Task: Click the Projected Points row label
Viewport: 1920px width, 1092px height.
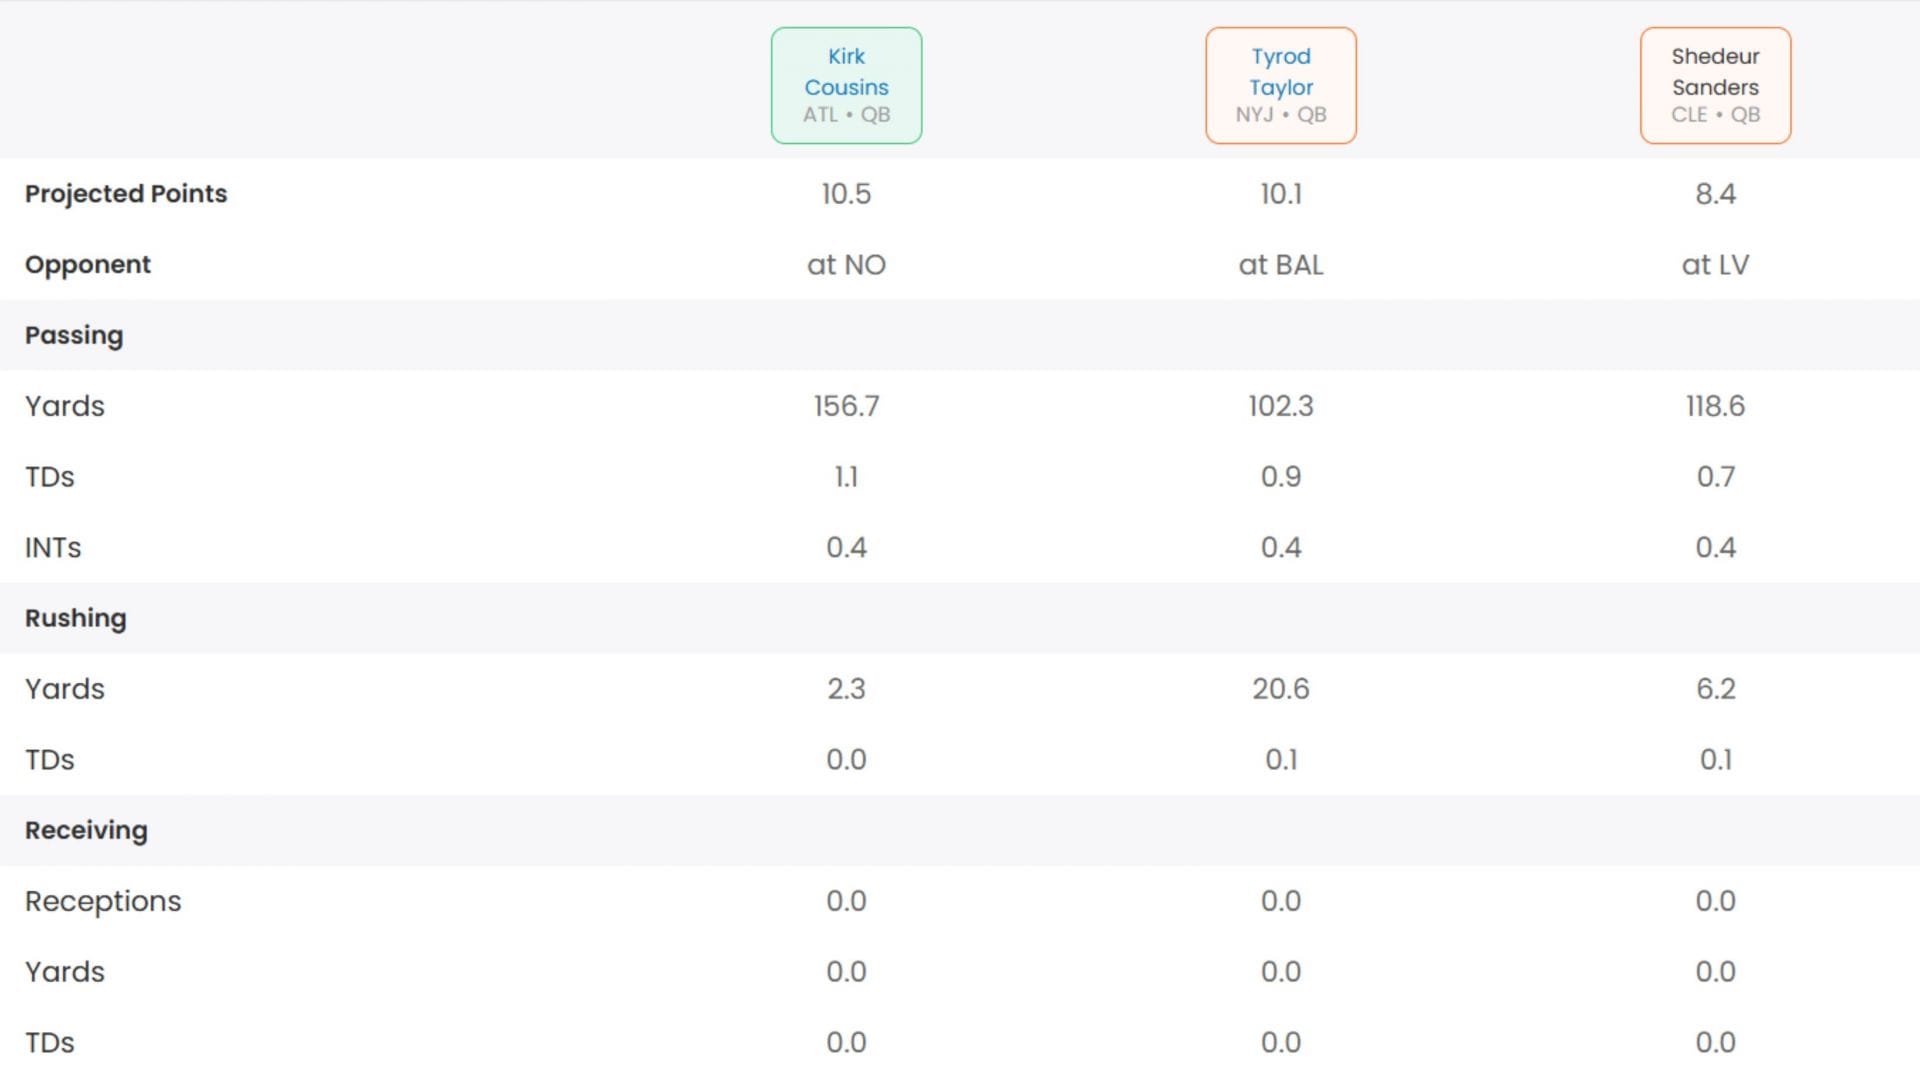Action: [126, 193]
